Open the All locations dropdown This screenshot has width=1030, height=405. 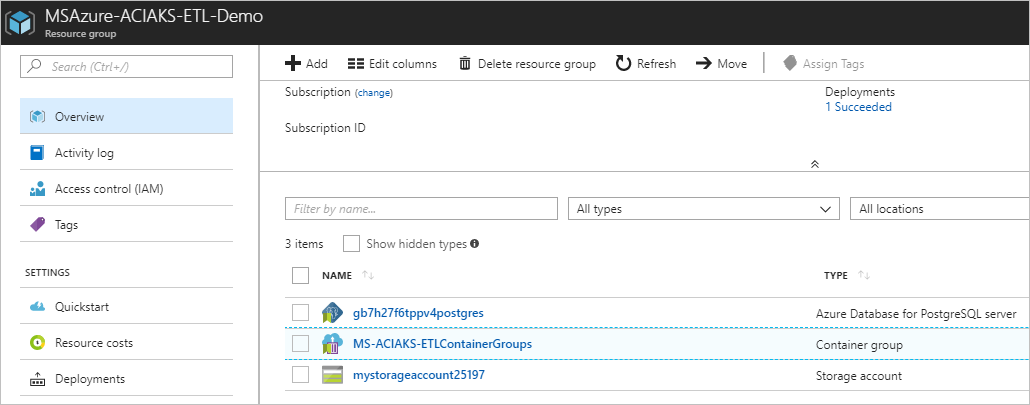[939, 209]
